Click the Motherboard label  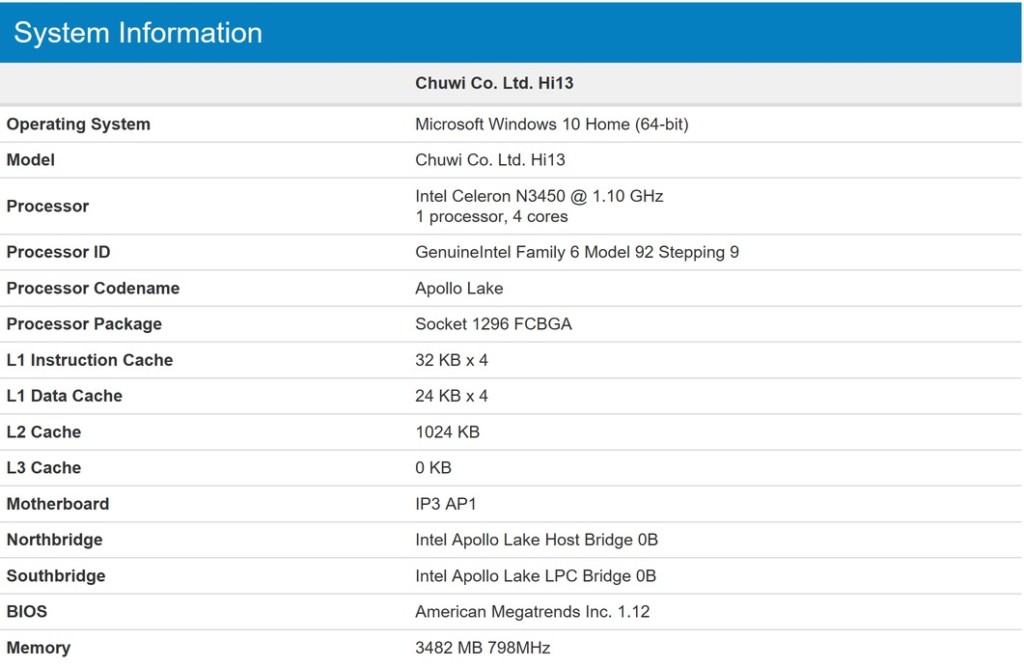tap(57, 504)
